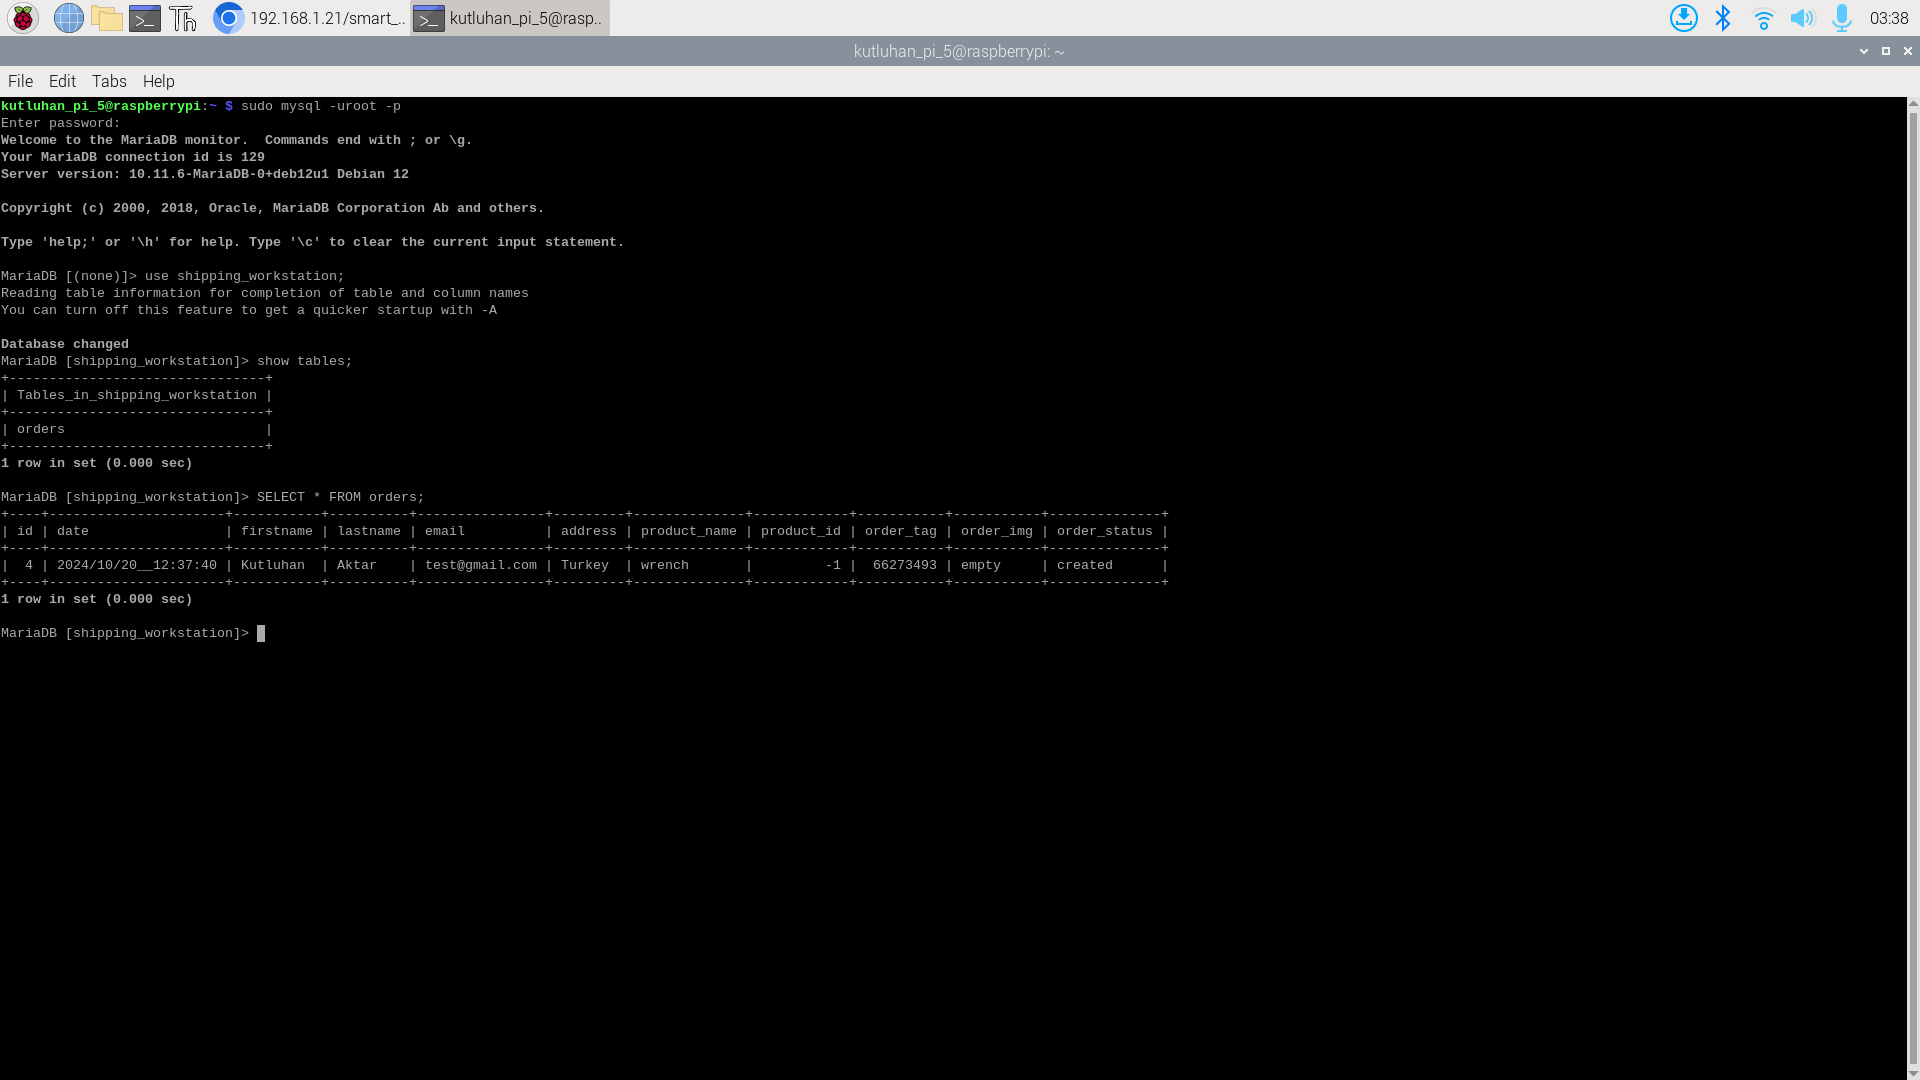This screenshot has width=1920, height=1080.
Task: Open the File menu in terminal
Action: pyautogui.click(x=20, y=80)
